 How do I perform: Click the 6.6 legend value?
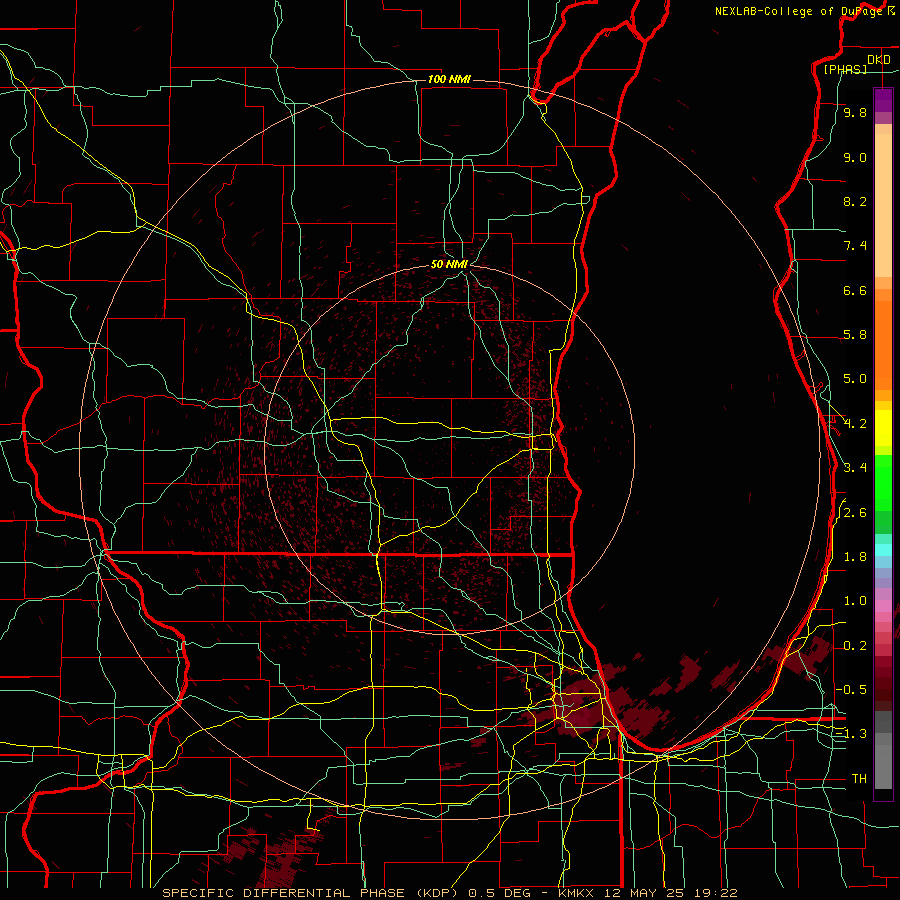click(855, 290)
